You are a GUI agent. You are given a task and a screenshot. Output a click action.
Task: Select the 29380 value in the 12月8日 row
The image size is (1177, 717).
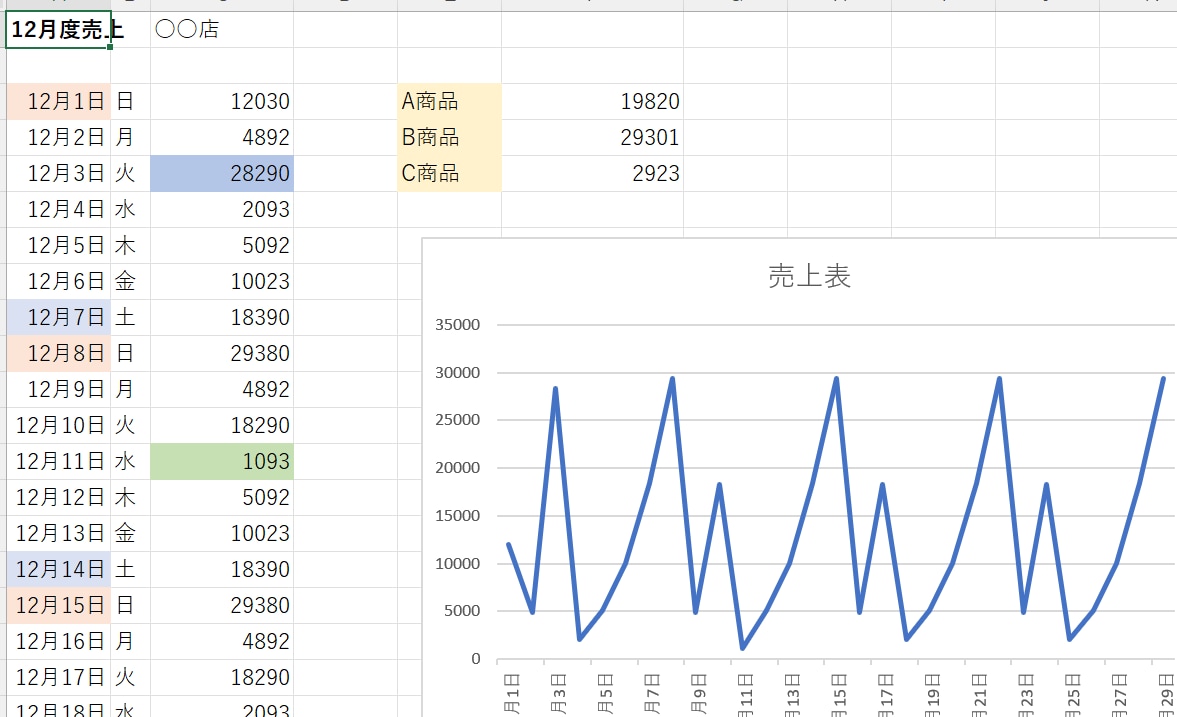click(221, 354)
